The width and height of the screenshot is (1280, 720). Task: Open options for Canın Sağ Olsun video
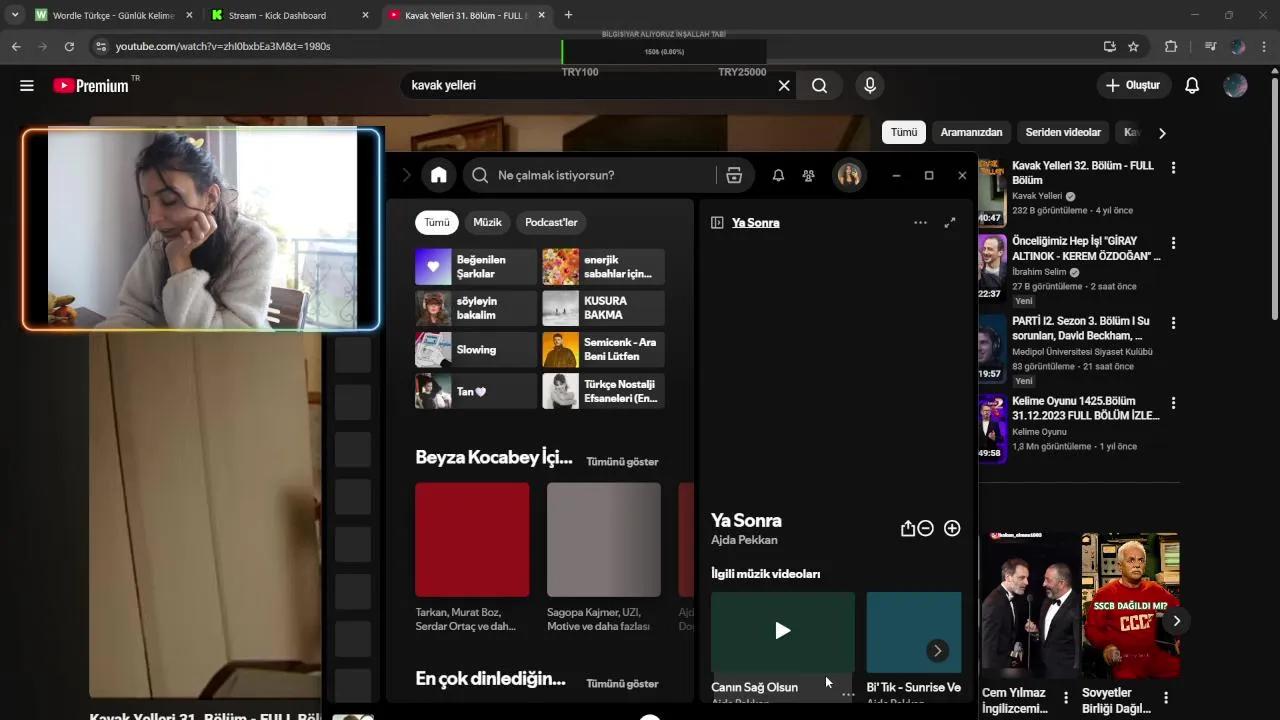pyautogui.click(x=848, y=693)
